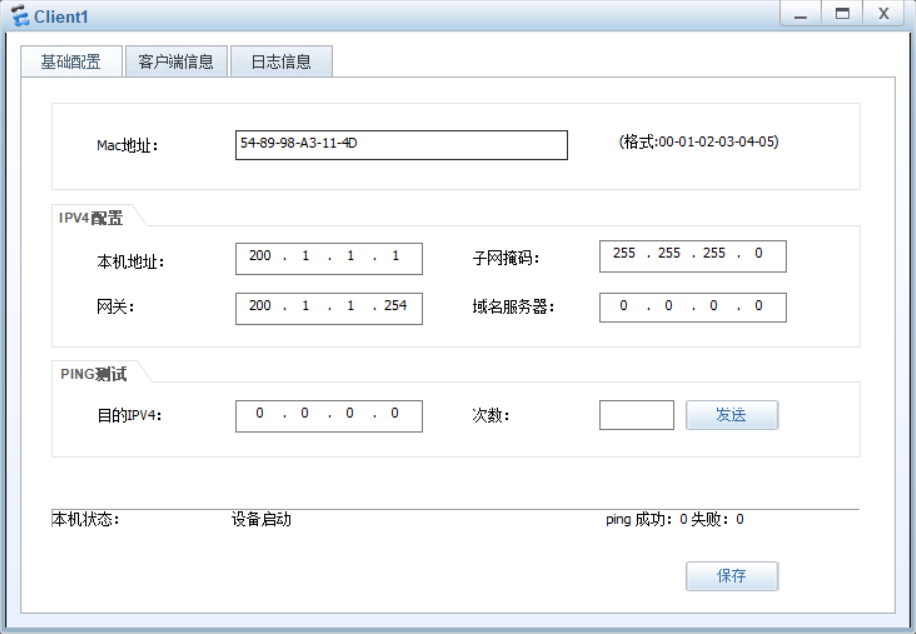Click the 200 octet in 本机地址 field
916x634 pixels.
(260, 255)
